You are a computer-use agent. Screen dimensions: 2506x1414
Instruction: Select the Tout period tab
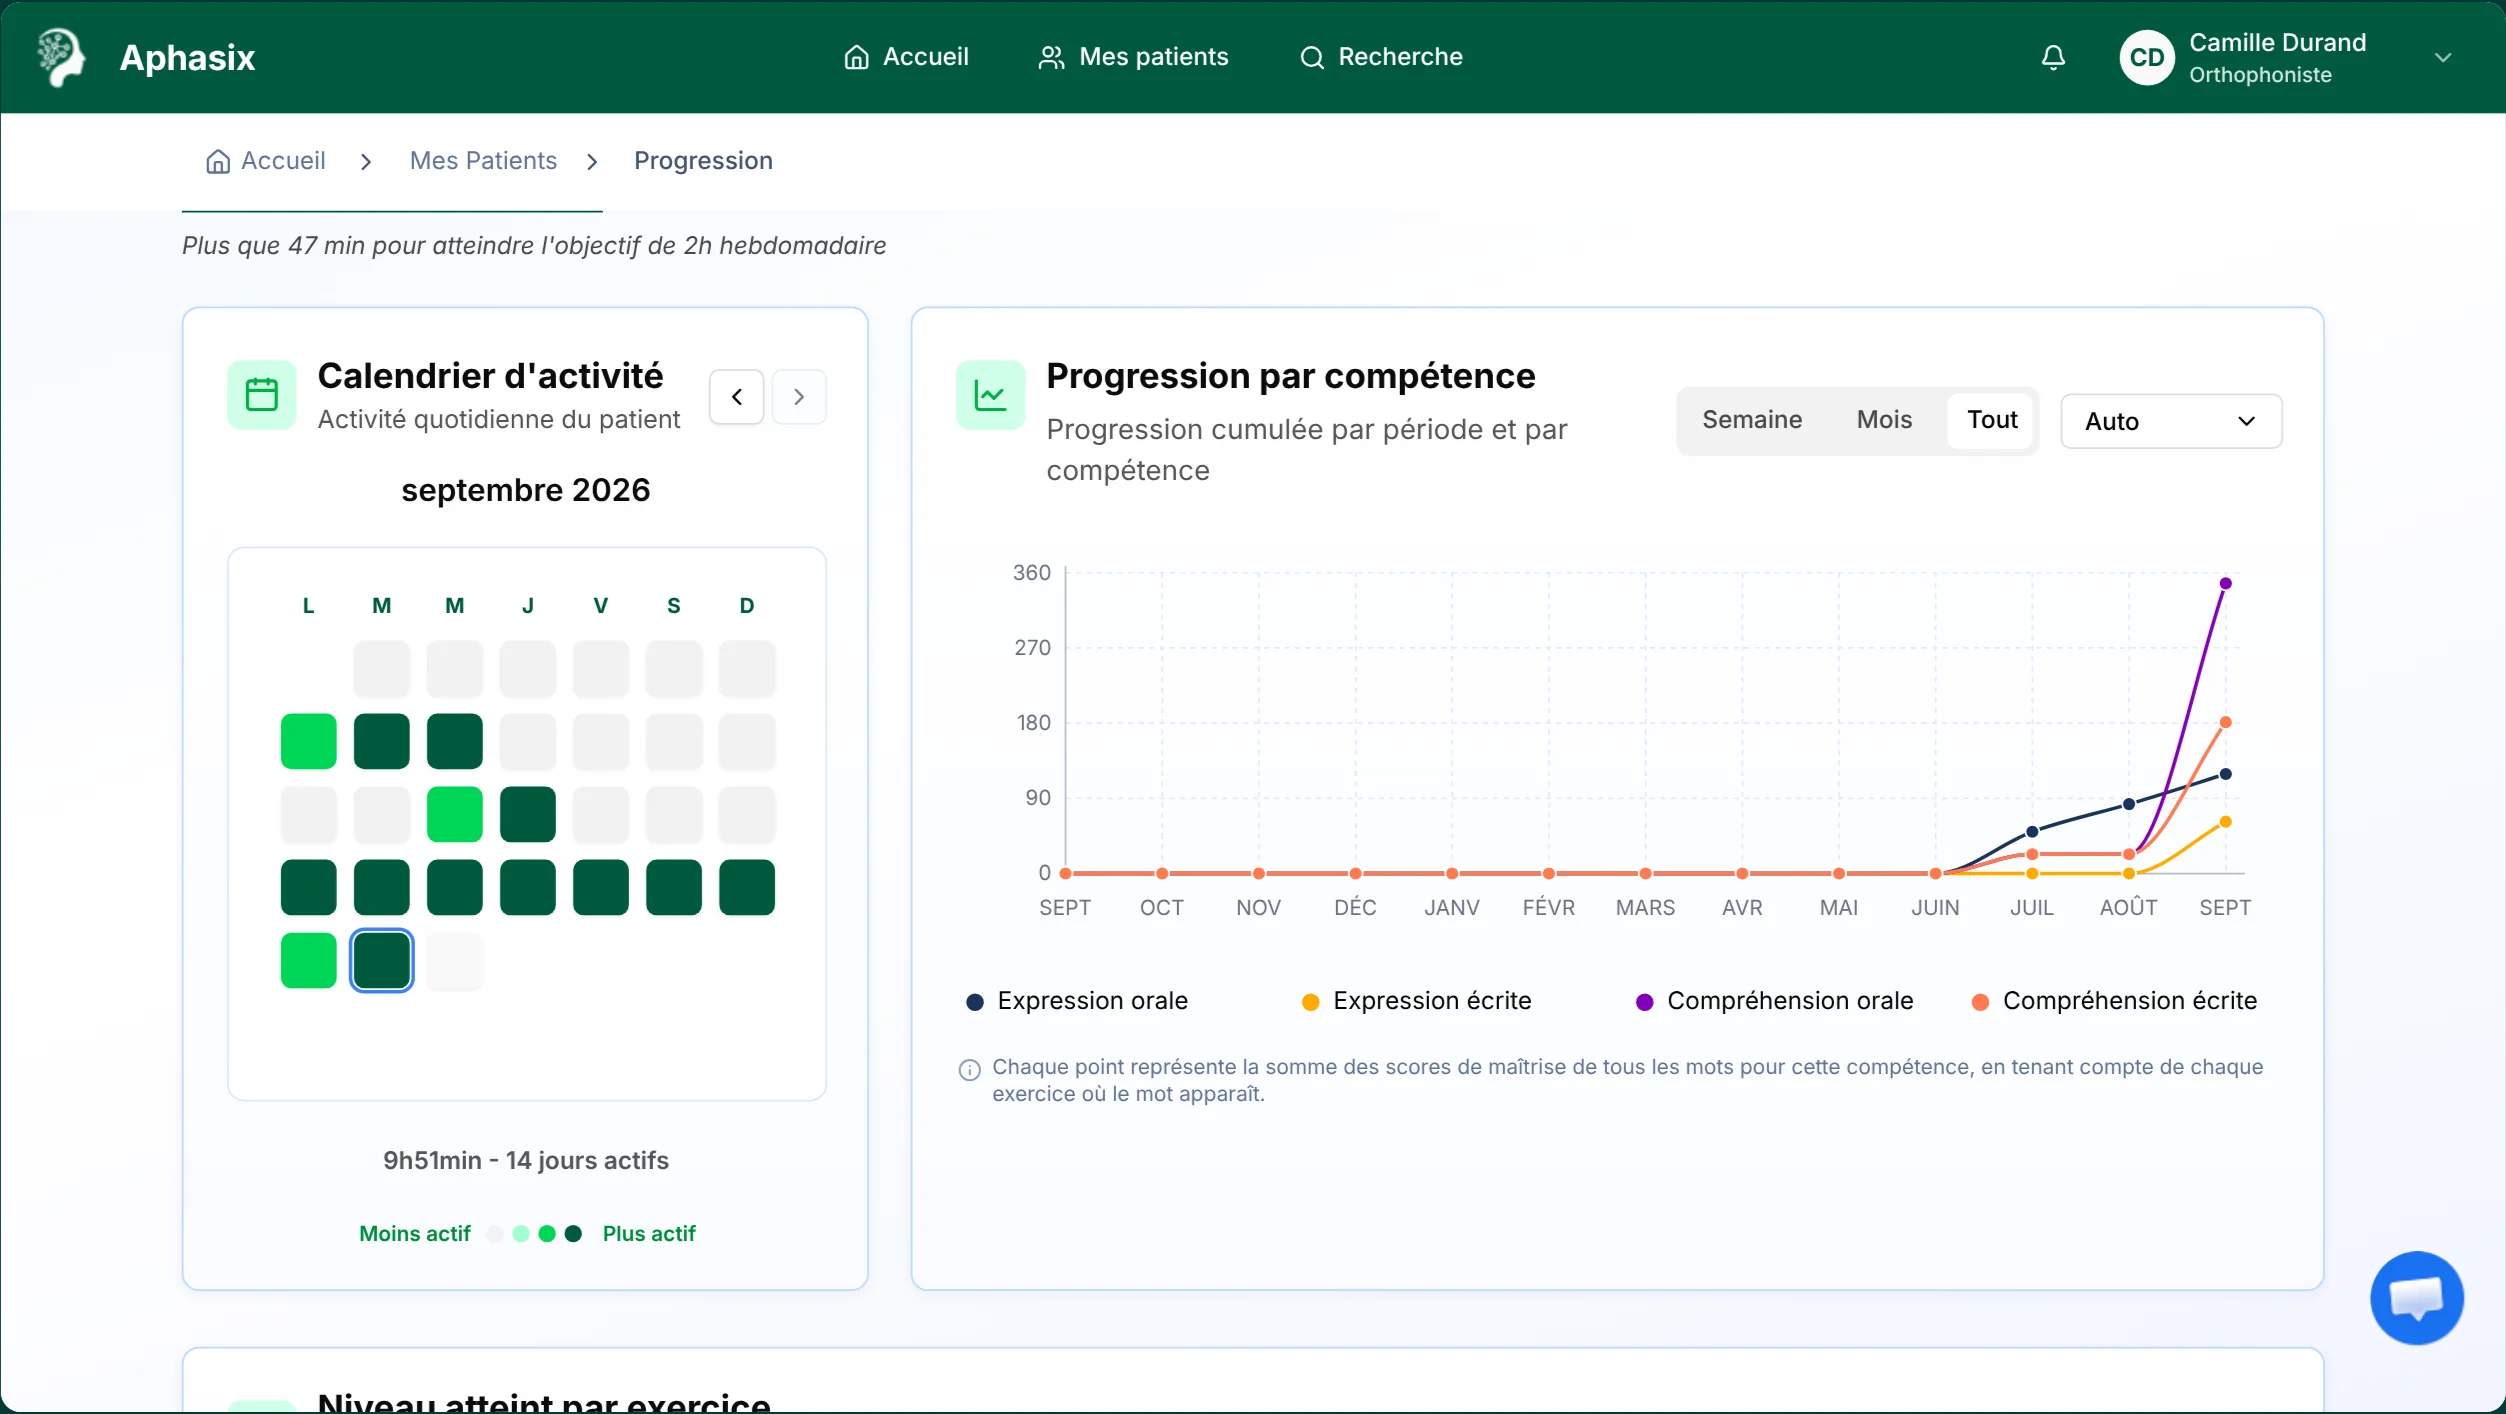[x=1992, y=420]
